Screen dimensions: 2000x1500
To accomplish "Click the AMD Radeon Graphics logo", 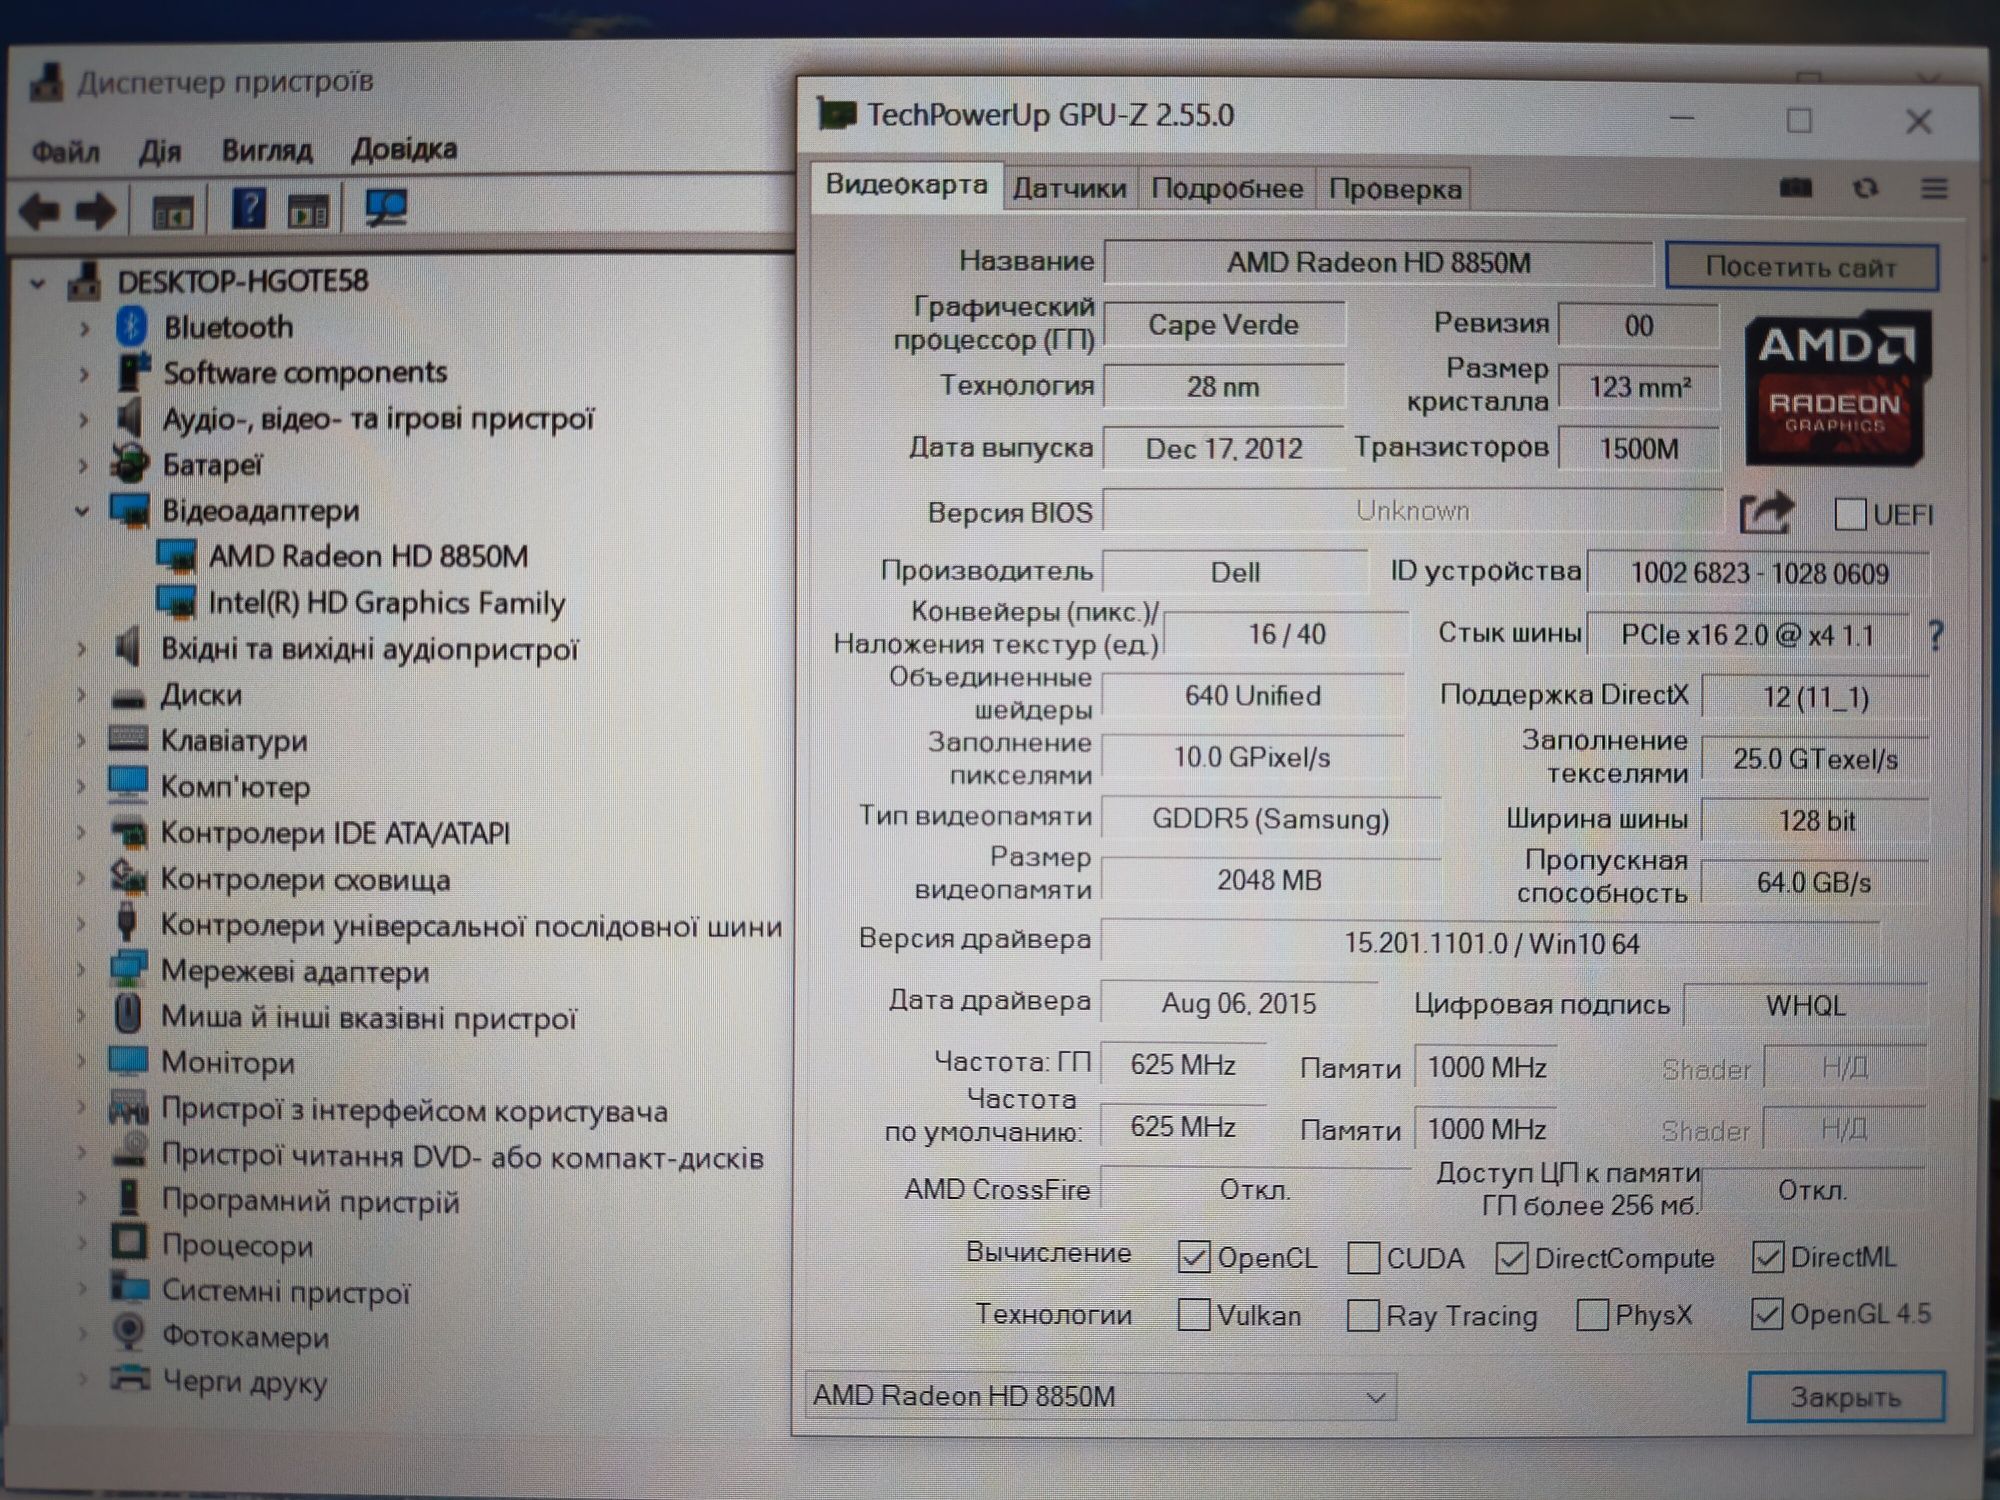I will [1836, 388].
